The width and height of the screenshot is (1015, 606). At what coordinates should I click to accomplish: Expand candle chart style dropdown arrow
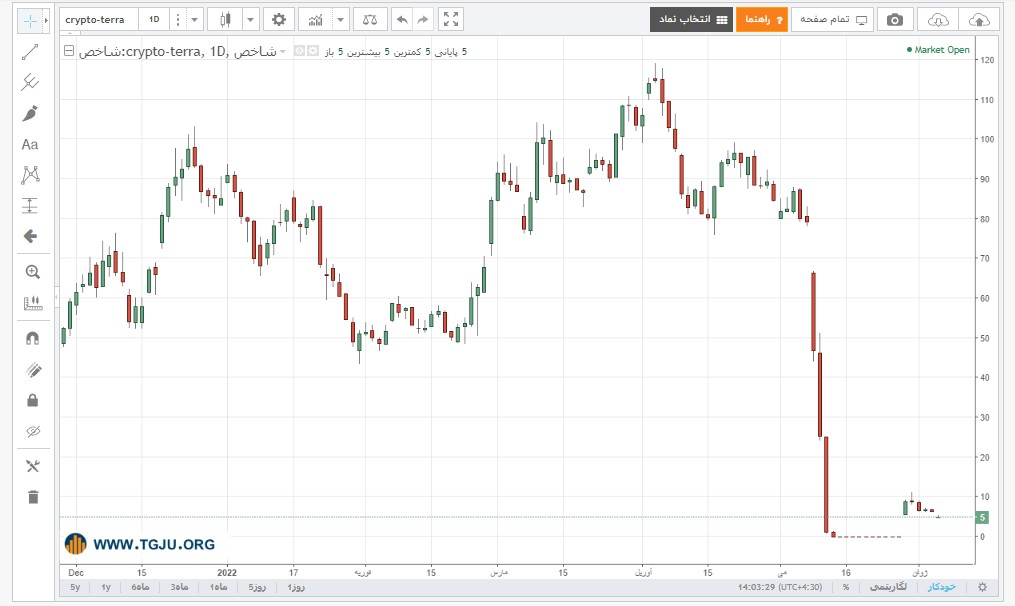(x=251, y=19)
